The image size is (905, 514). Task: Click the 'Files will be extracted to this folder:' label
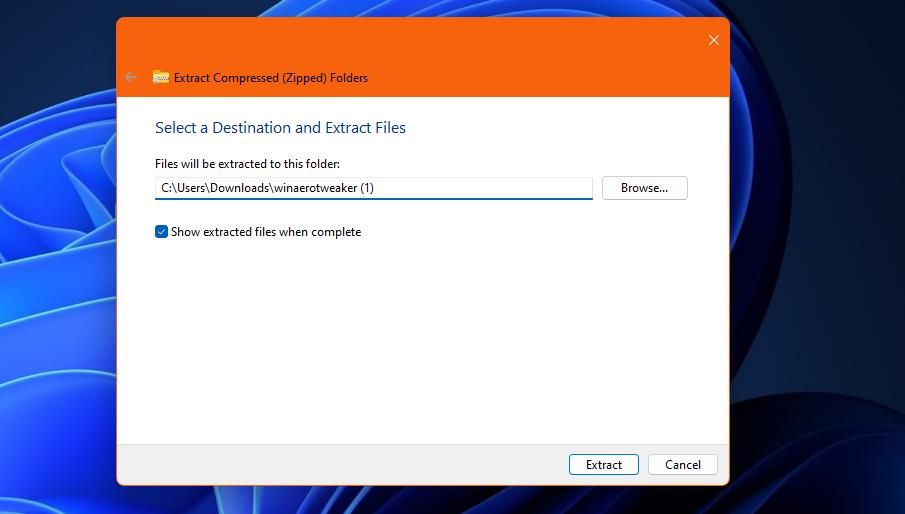(x=247, y=164)
